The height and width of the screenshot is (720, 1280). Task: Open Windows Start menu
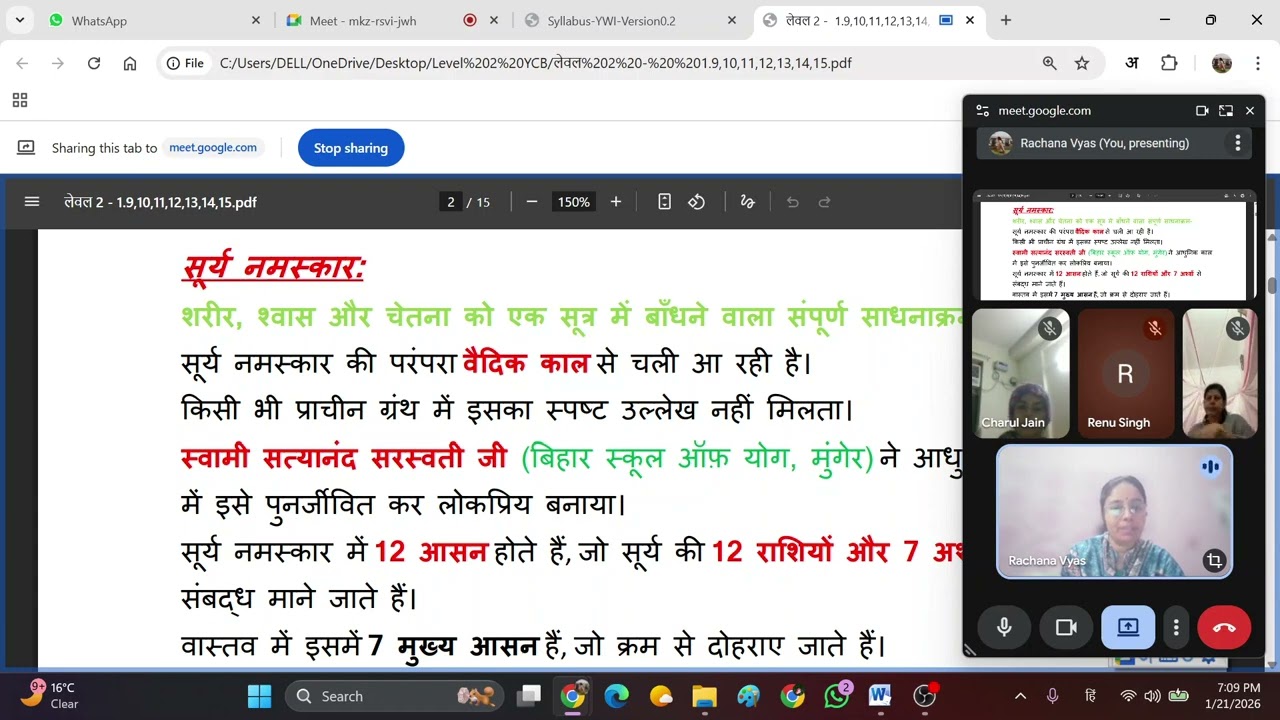[x=259, y=696]
